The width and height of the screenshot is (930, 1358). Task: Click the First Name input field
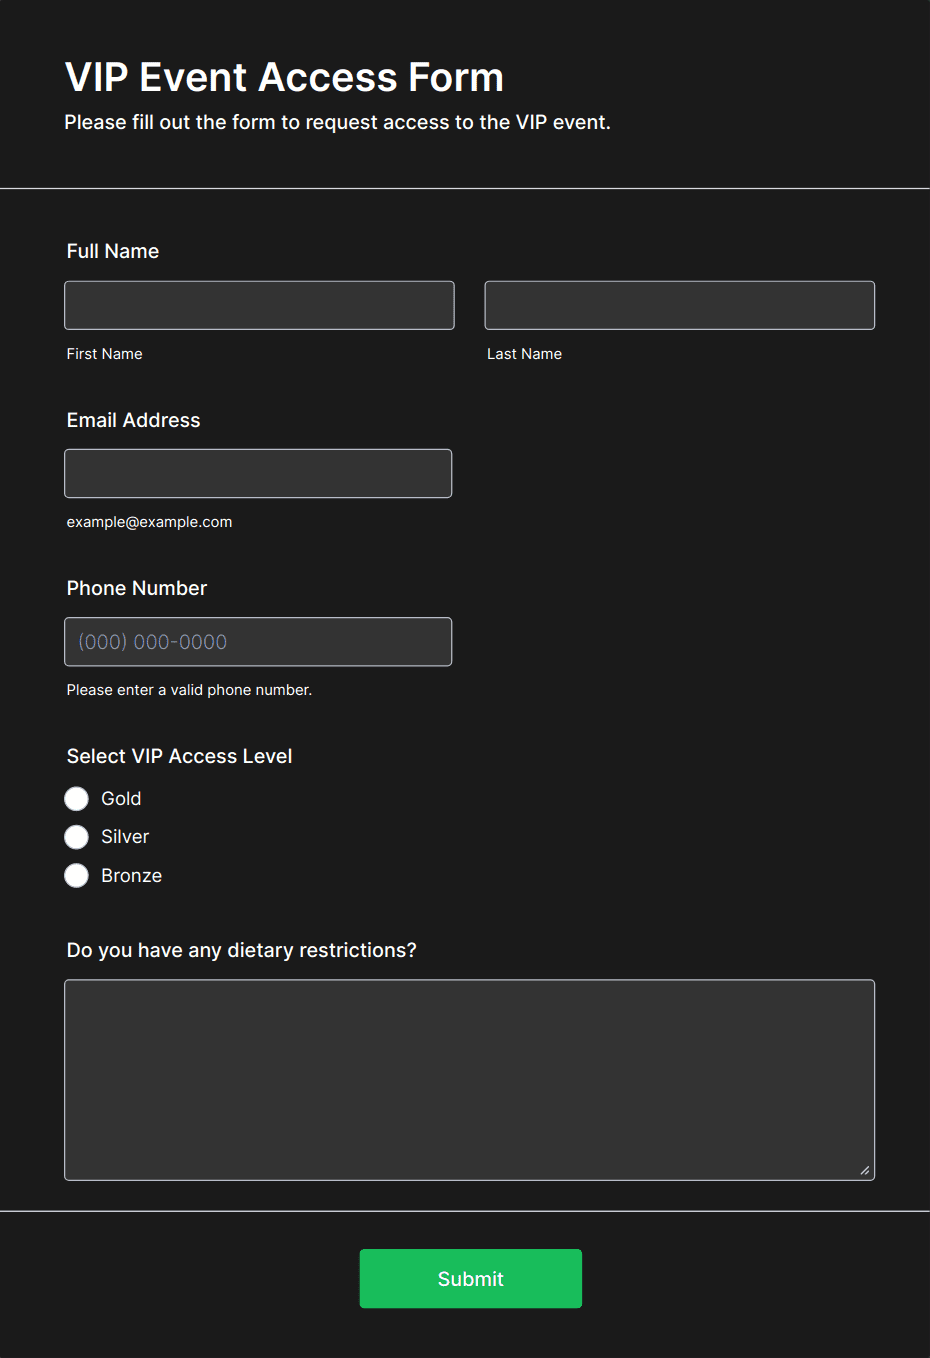click(259, 305)
